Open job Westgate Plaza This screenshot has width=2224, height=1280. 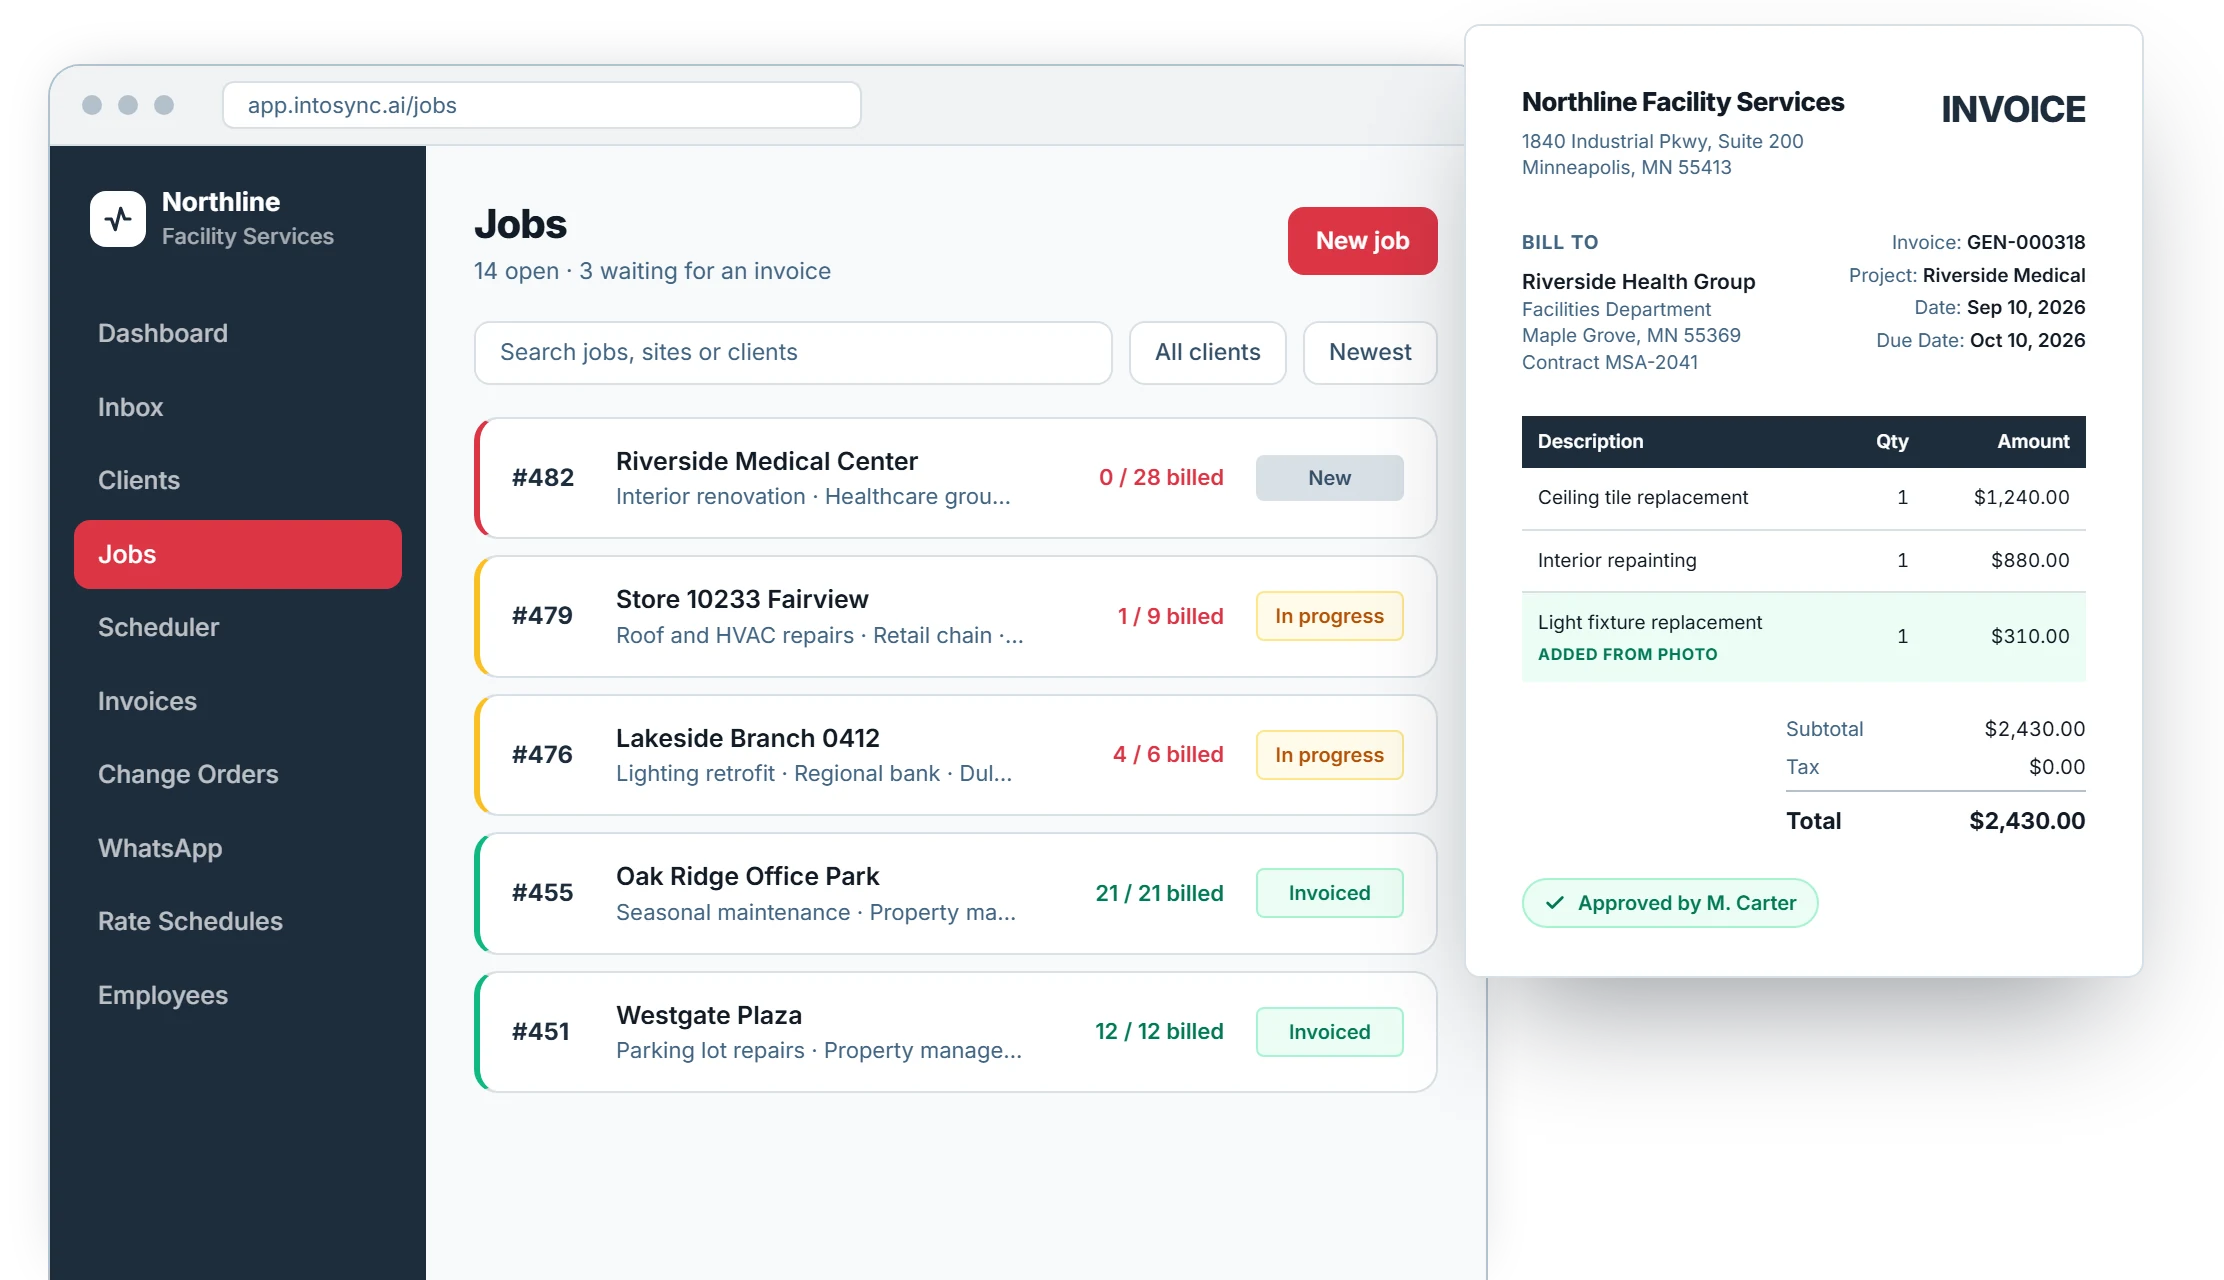[956, 1032]
